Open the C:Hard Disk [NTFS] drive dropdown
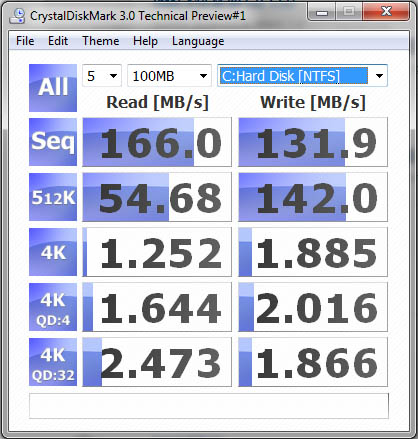This screenshot has width=418, height=439. click(302, 76)
